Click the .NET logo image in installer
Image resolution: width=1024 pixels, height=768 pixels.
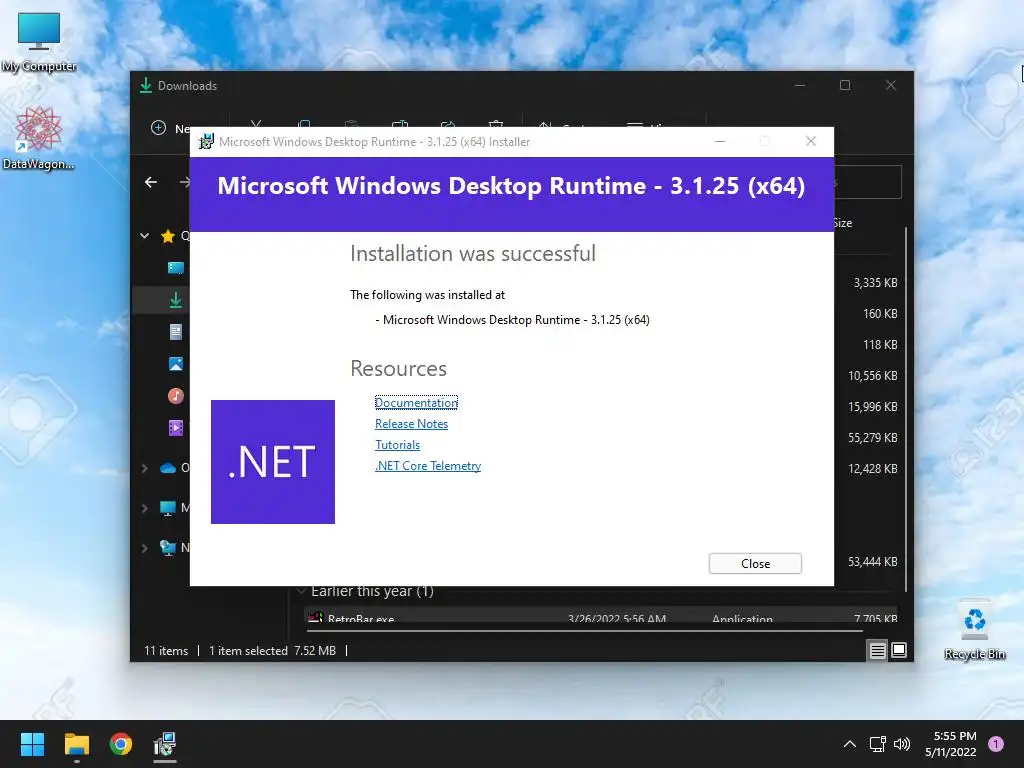273,462
